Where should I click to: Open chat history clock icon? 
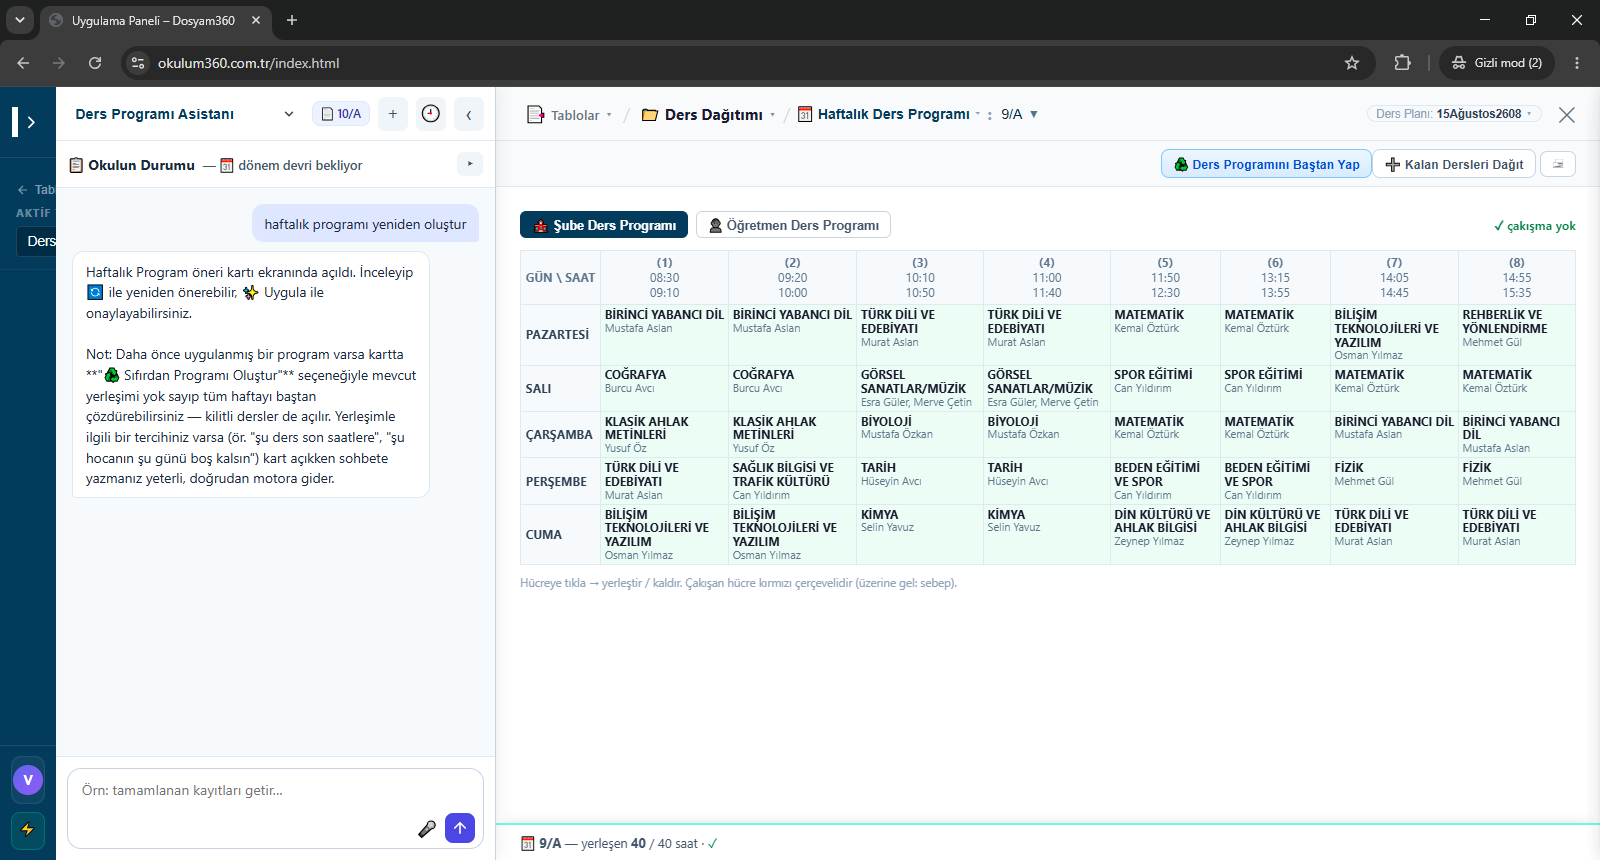431,114
